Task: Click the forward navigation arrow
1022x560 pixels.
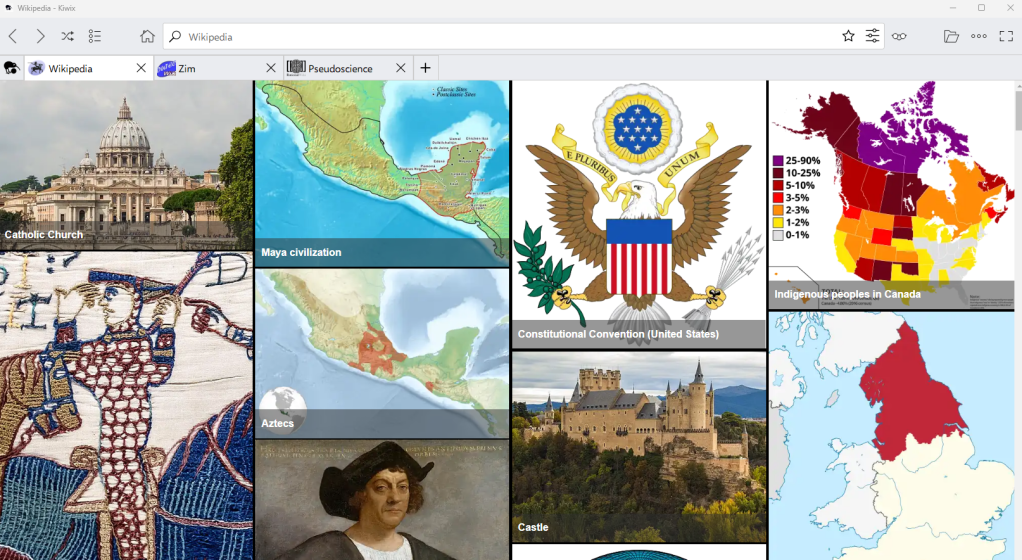Action: tap(40, 36)
